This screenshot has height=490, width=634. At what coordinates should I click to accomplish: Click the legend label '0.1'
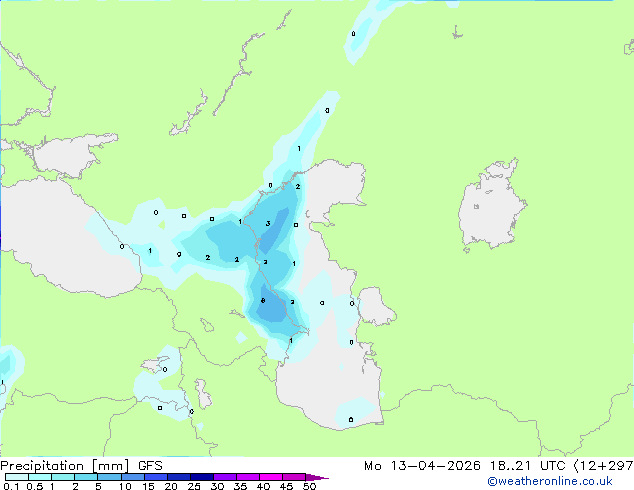[x=11, y=486]
